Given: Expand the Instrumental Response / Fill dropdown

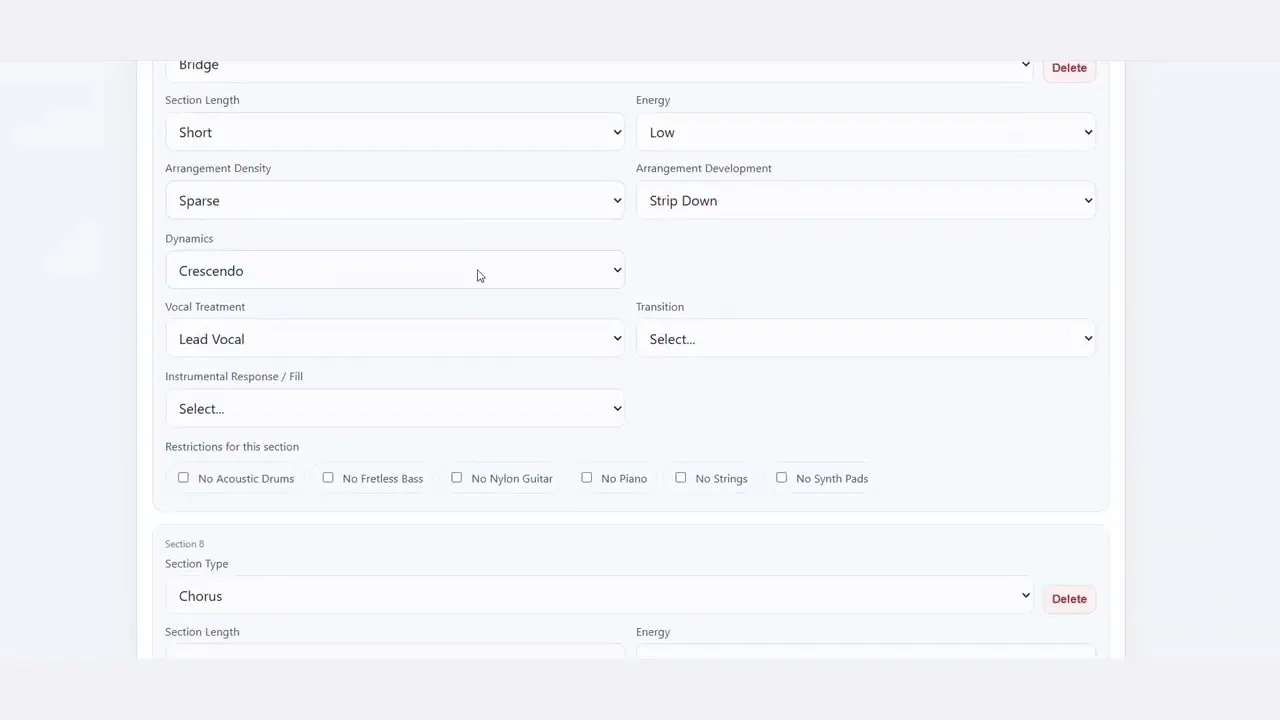Looking at the screenshot, I should (395, 408).
